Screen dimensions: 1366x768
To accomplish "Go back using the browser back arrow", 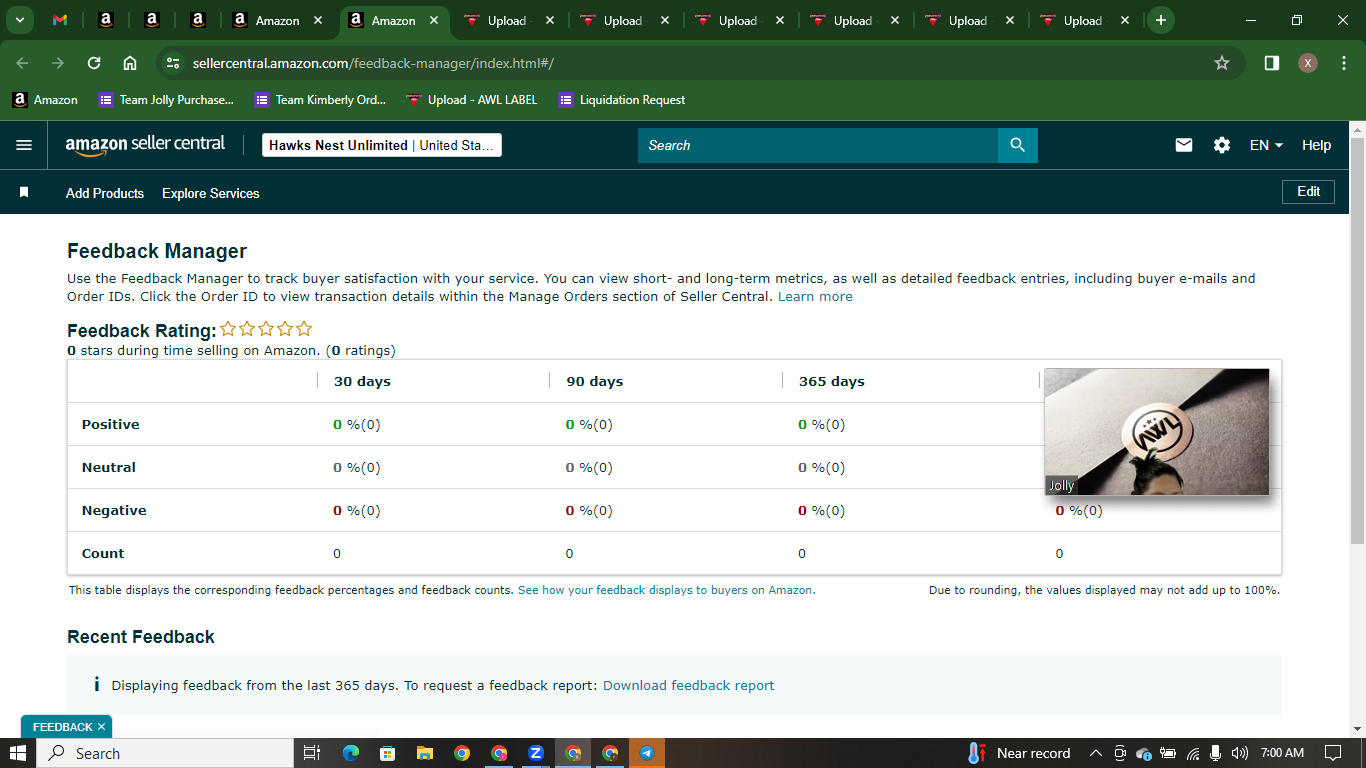I will coord(22,63).
